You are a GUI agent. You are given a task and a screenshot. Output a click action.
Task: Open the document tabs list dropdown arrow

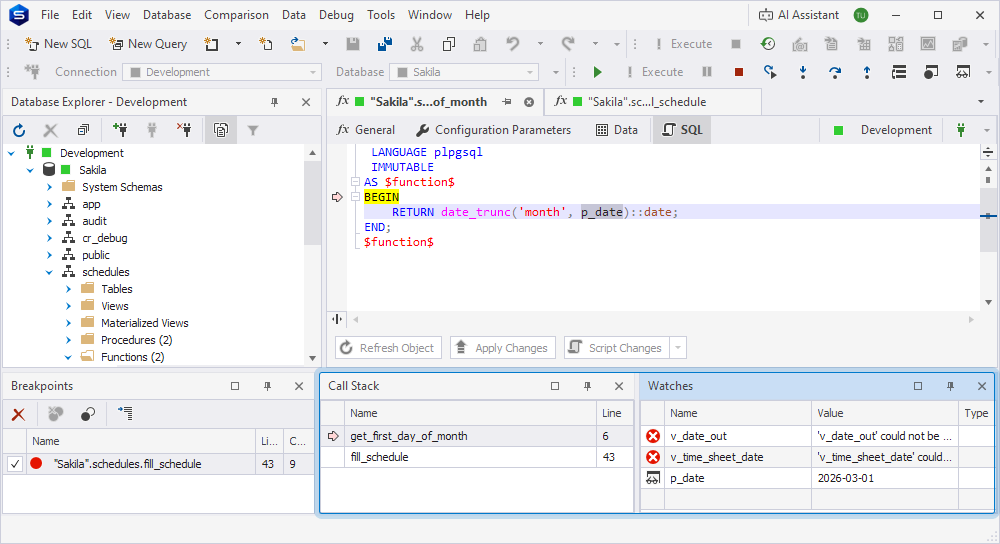[981, 102]
